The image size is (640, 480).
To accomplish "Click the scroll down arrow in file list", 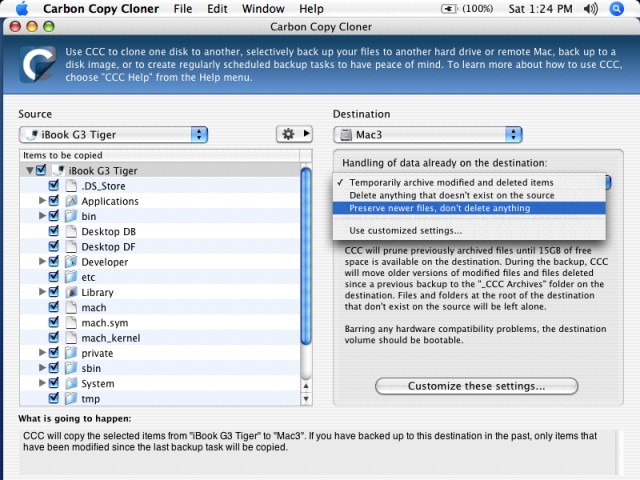I will [x=306, y=399].
